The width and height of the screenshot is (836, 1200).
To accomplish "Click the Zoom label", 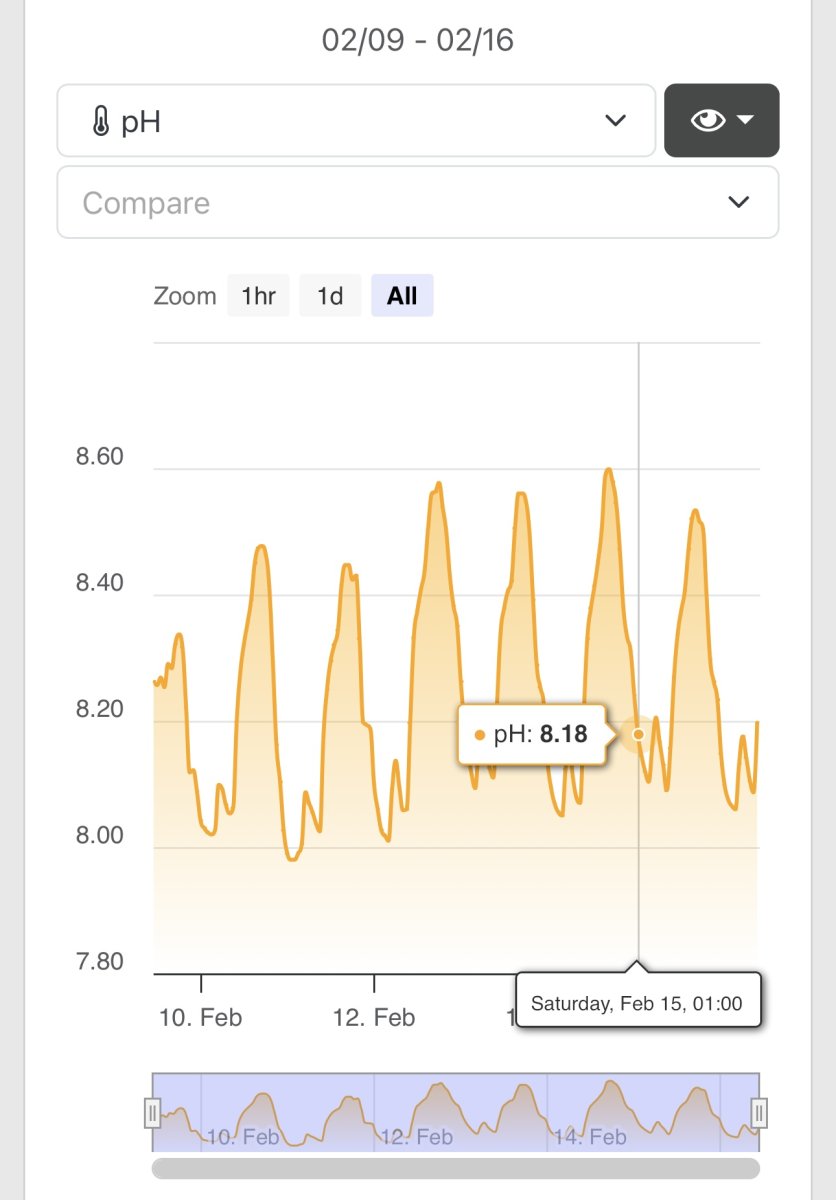I will [185, 296].
